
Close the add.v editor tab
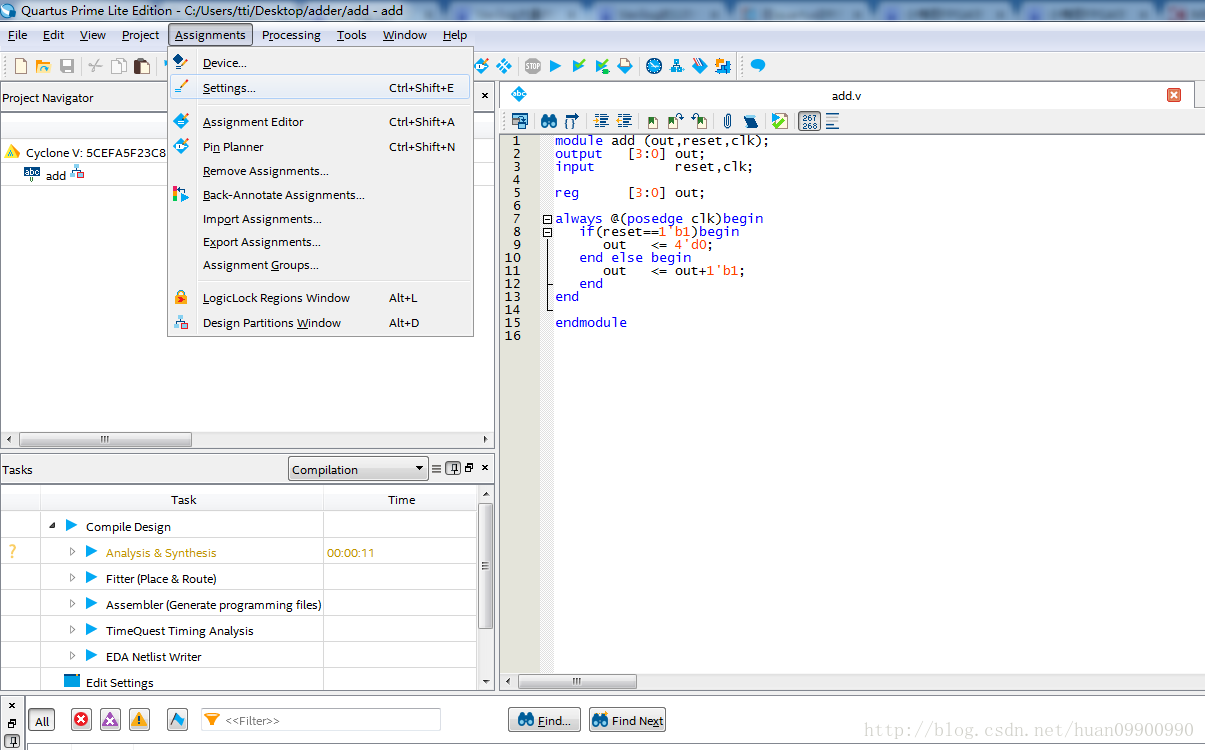[1174, 95]
